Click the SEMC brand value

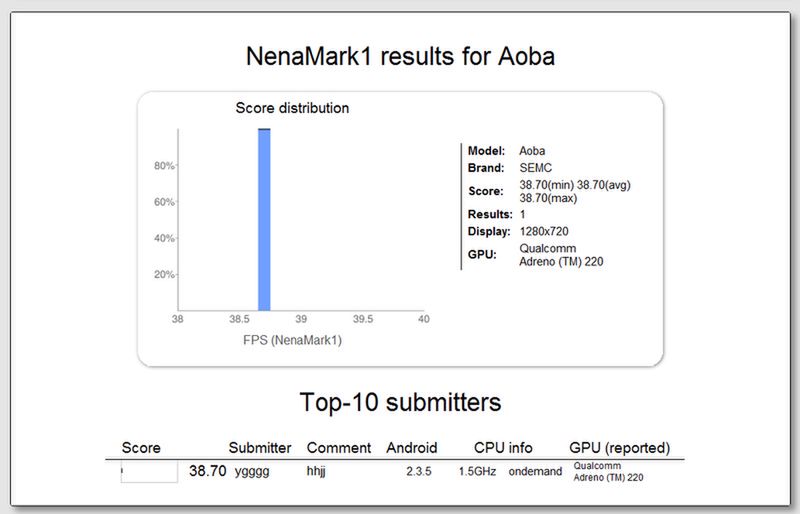point(536,168)
